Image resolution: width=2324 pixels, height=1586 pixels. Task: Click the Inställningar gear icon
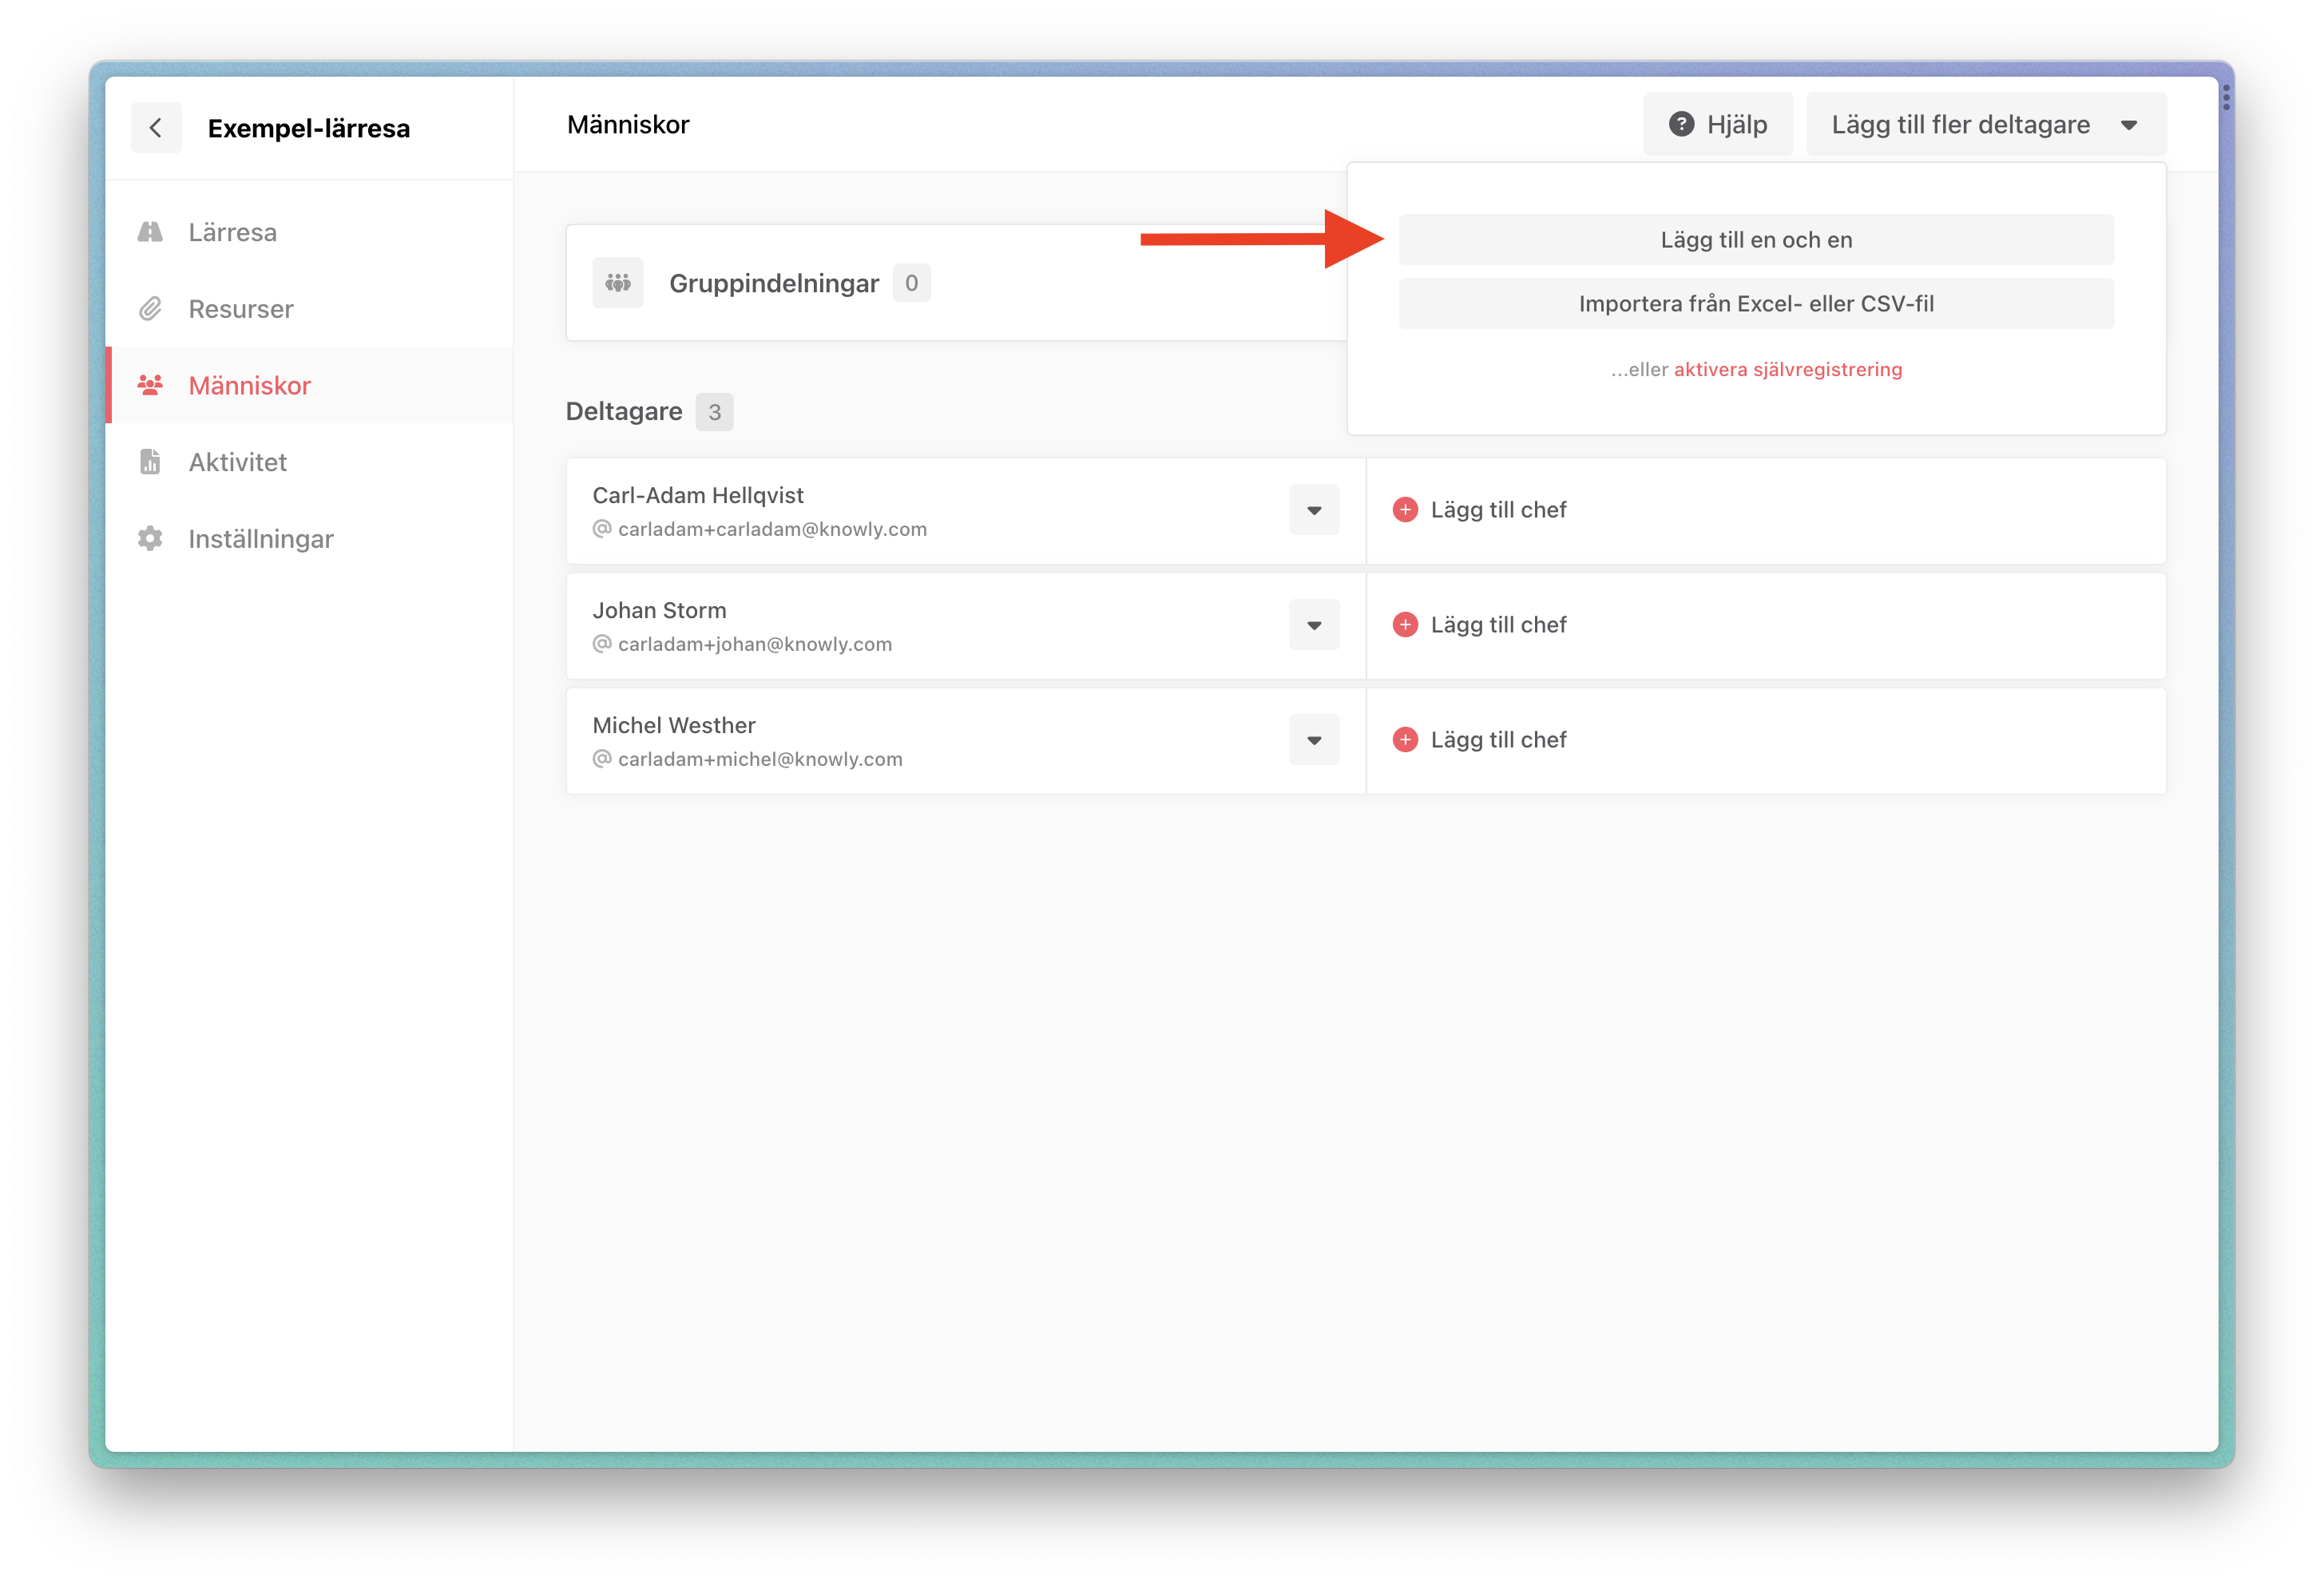pyautogui.click(x=150, y=539)
